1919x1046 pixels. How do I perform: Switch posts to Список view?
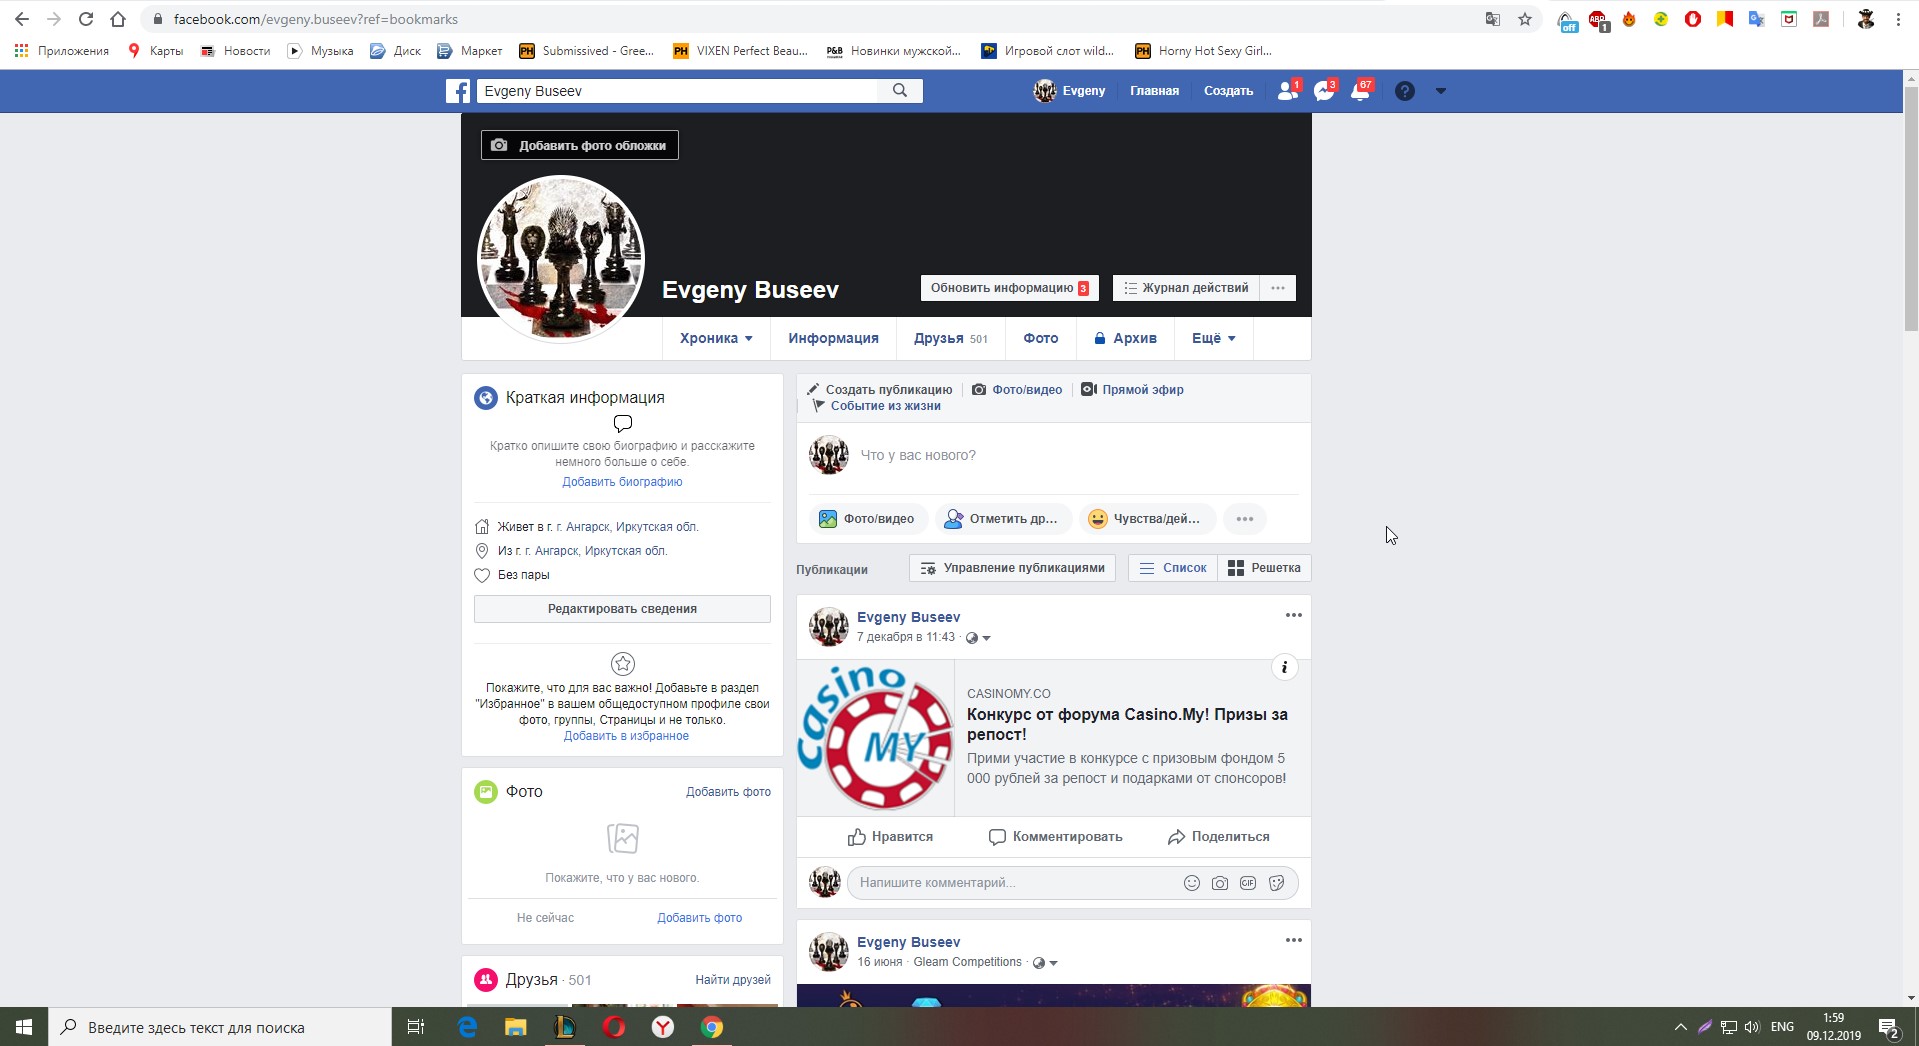point(1173,568)
